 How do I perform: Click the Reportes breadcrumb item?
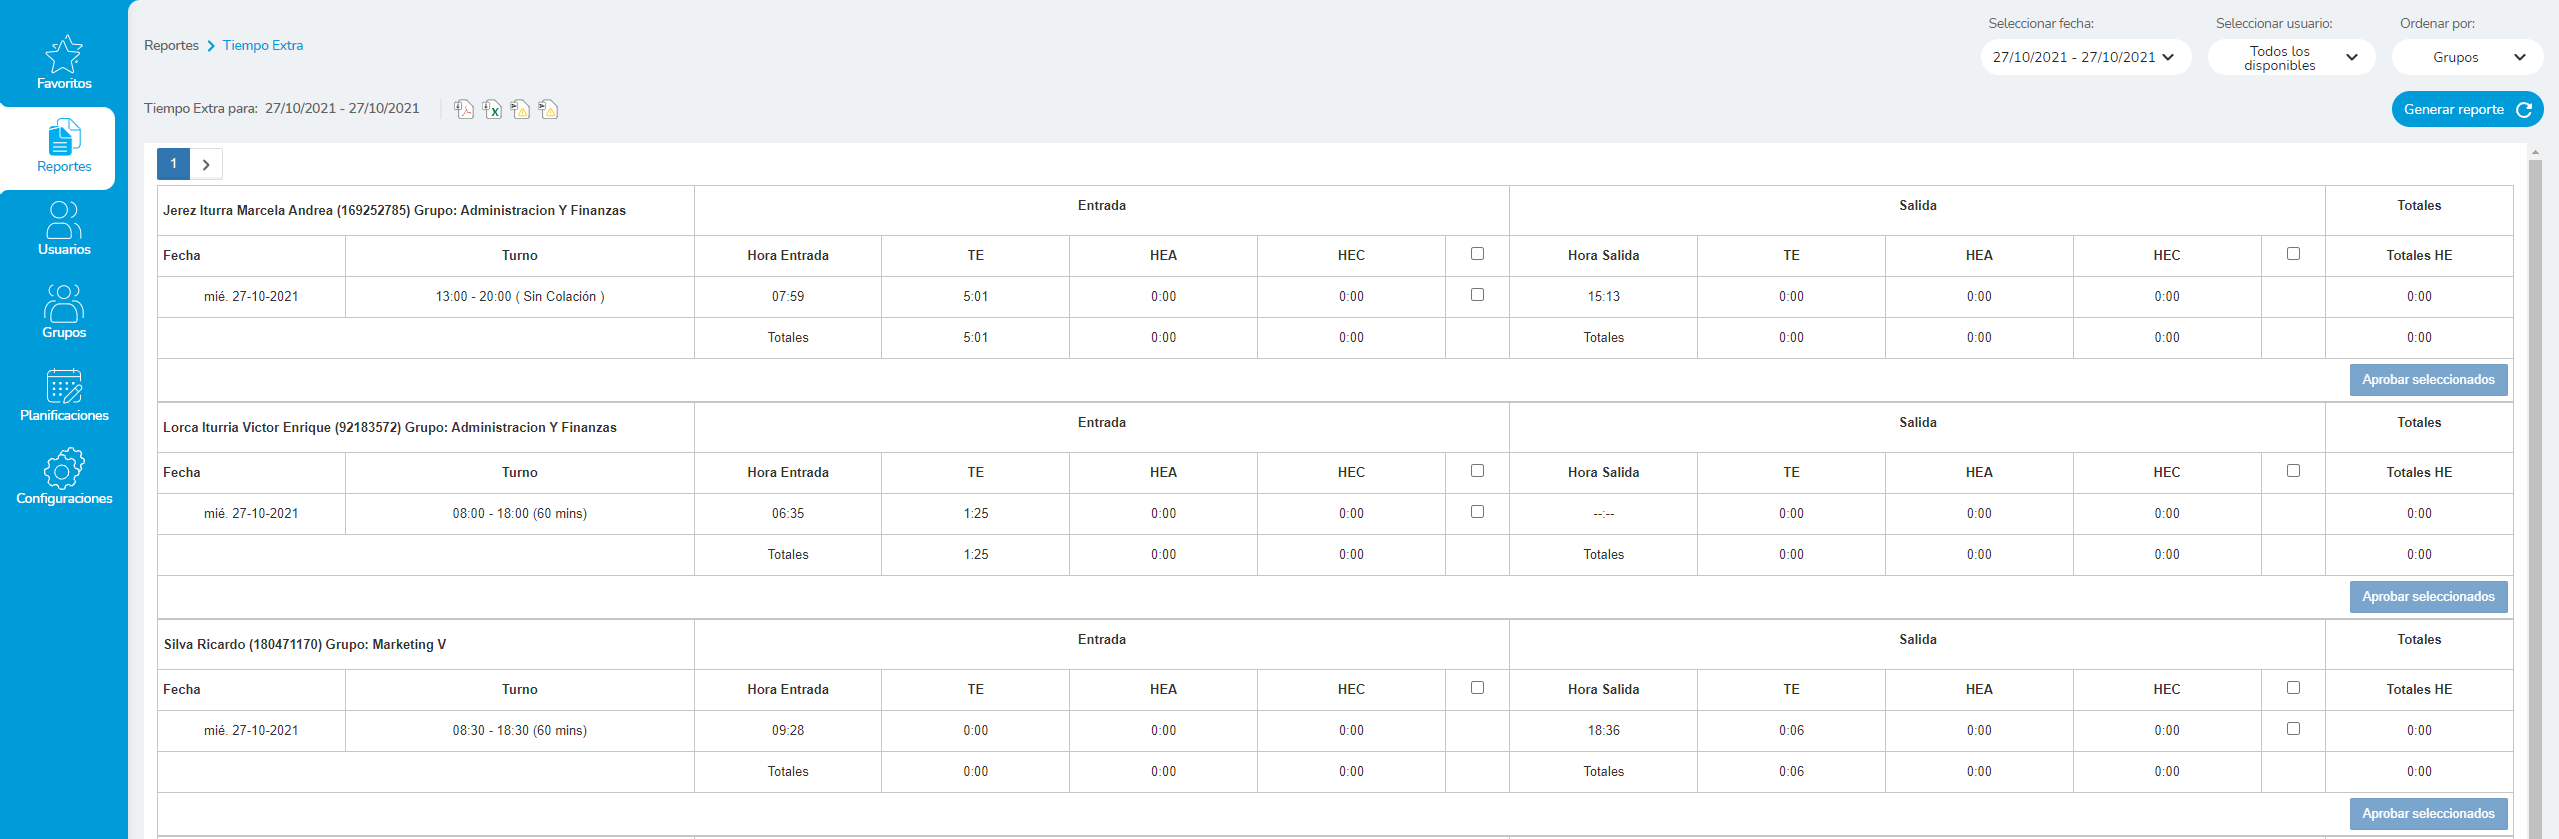tap(171, 46)
